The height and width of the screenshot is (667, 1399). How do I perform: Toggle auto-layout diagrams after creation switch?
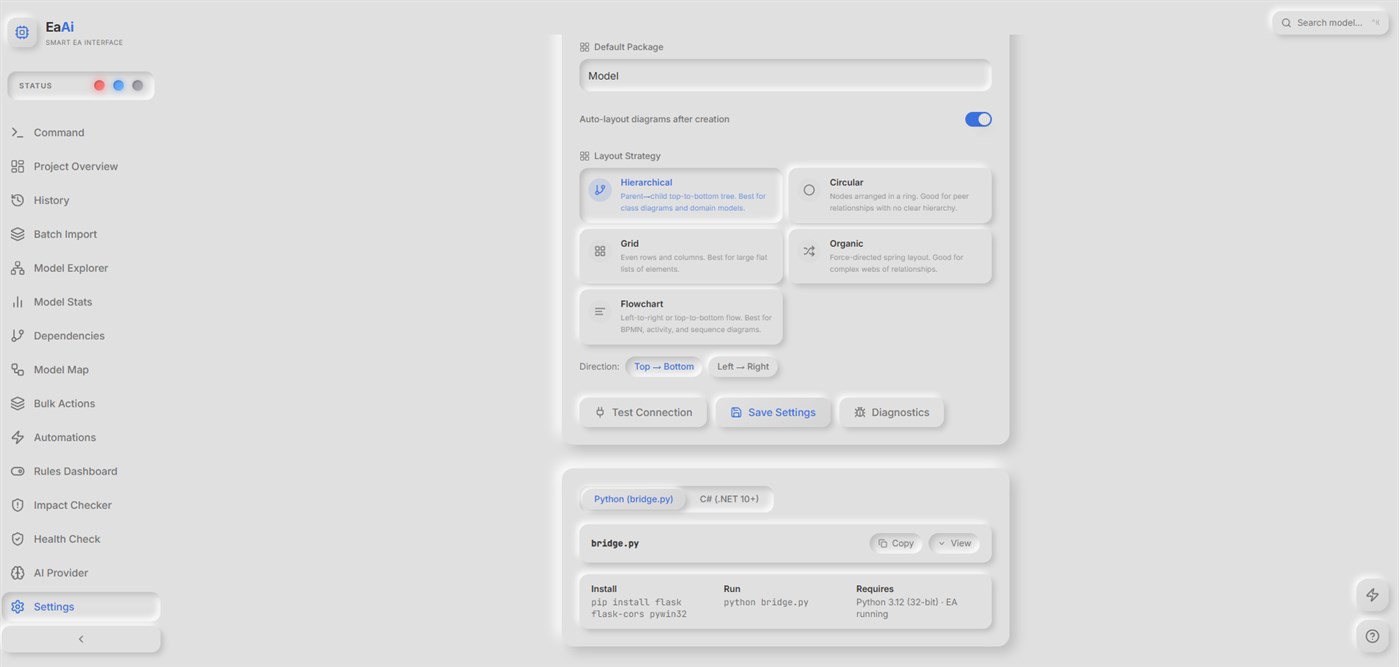pos(978,119)
